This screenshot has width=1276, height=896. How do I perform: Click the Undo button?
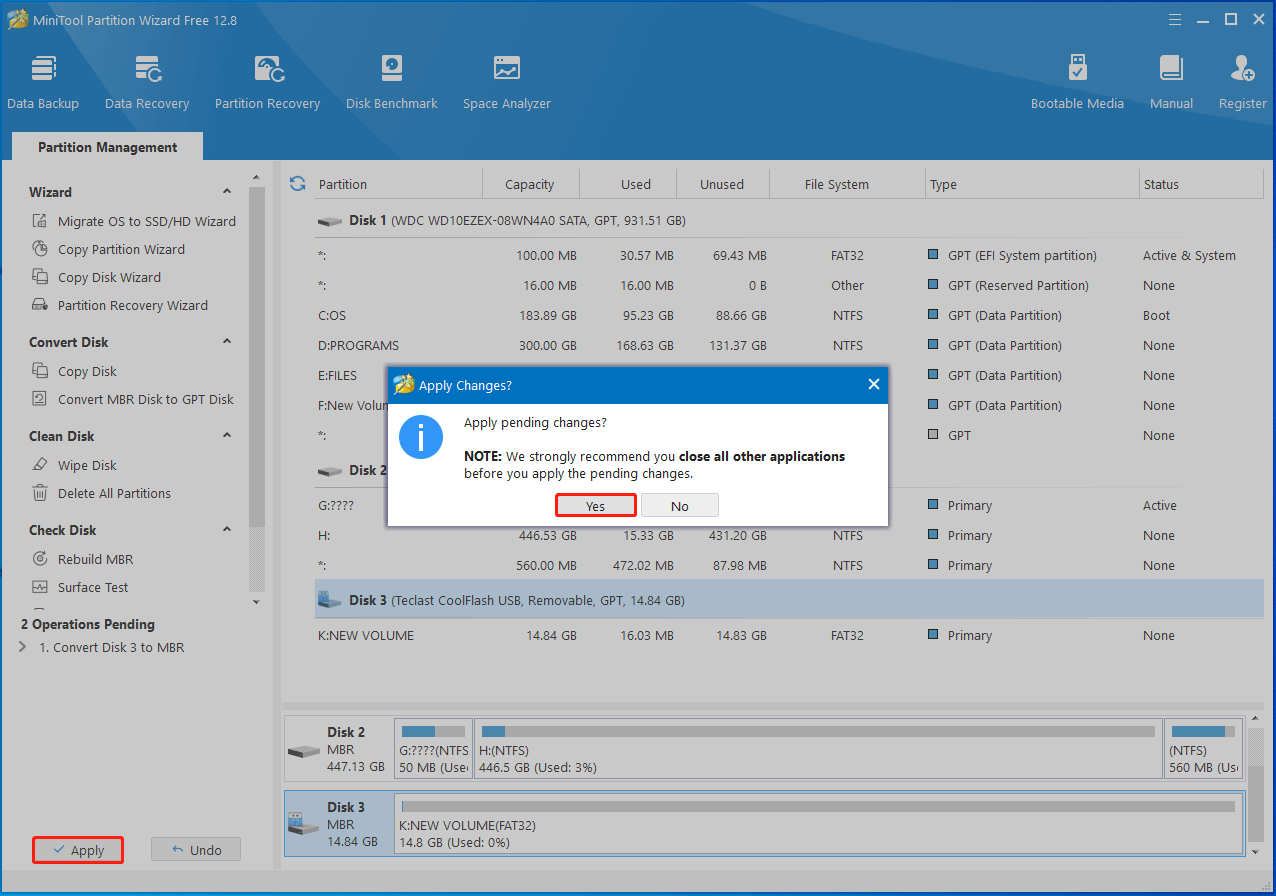point(196,850)
